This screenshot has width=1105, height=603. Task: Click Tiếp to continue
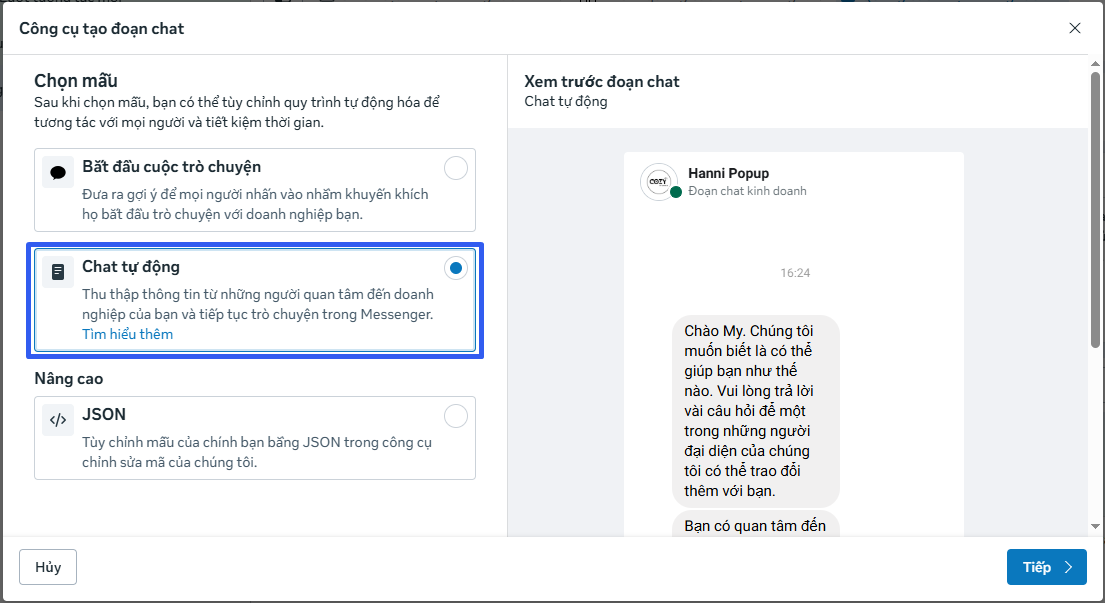point(1046,567)
